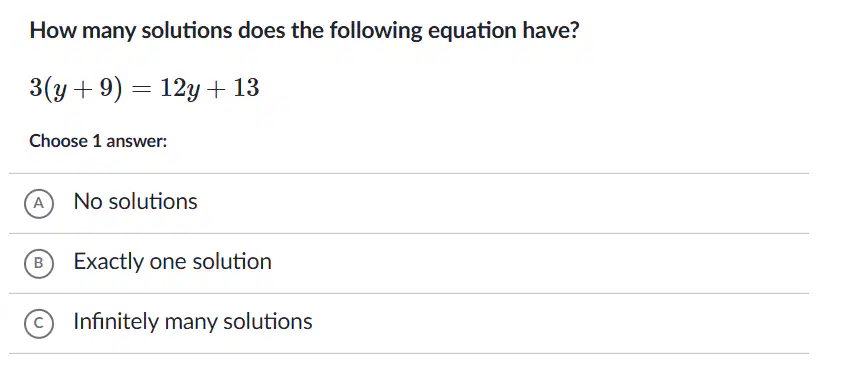Screen dimensions: 849x367
Task: Click the word 'No' in option A
Action: click(x=88, y=202)
